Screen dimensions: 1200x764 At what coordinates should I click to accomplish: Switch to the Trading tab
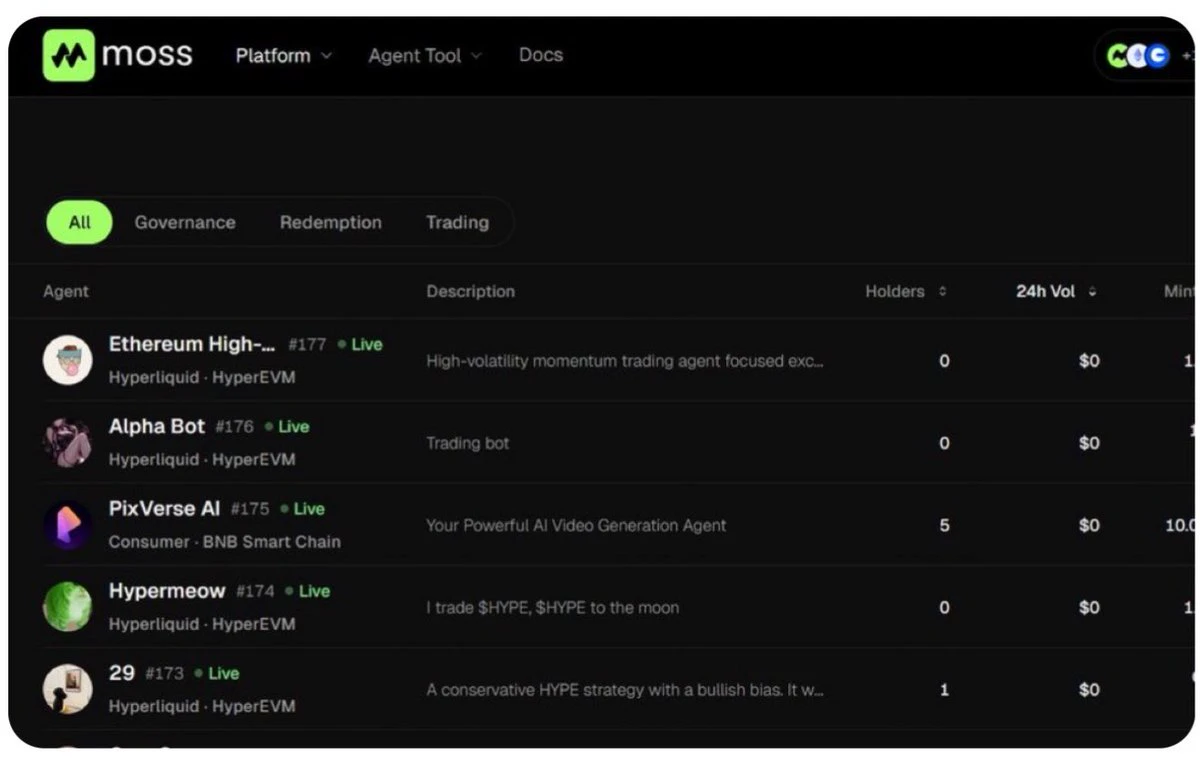457,222
